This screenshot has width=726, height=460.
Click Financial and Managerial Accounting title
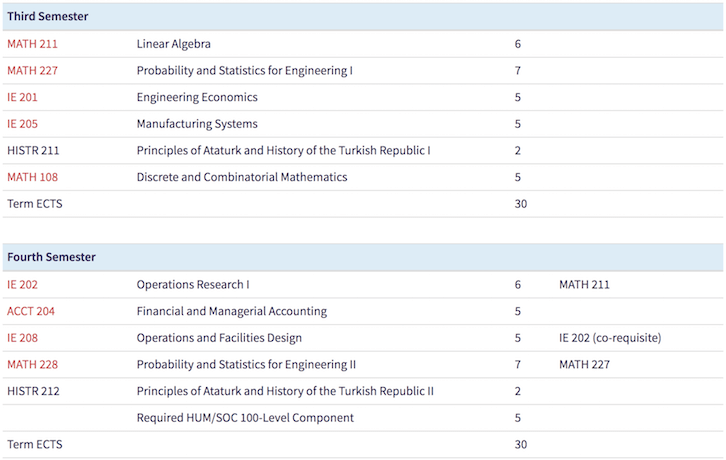pyautogui.click(x=232, y=311)
